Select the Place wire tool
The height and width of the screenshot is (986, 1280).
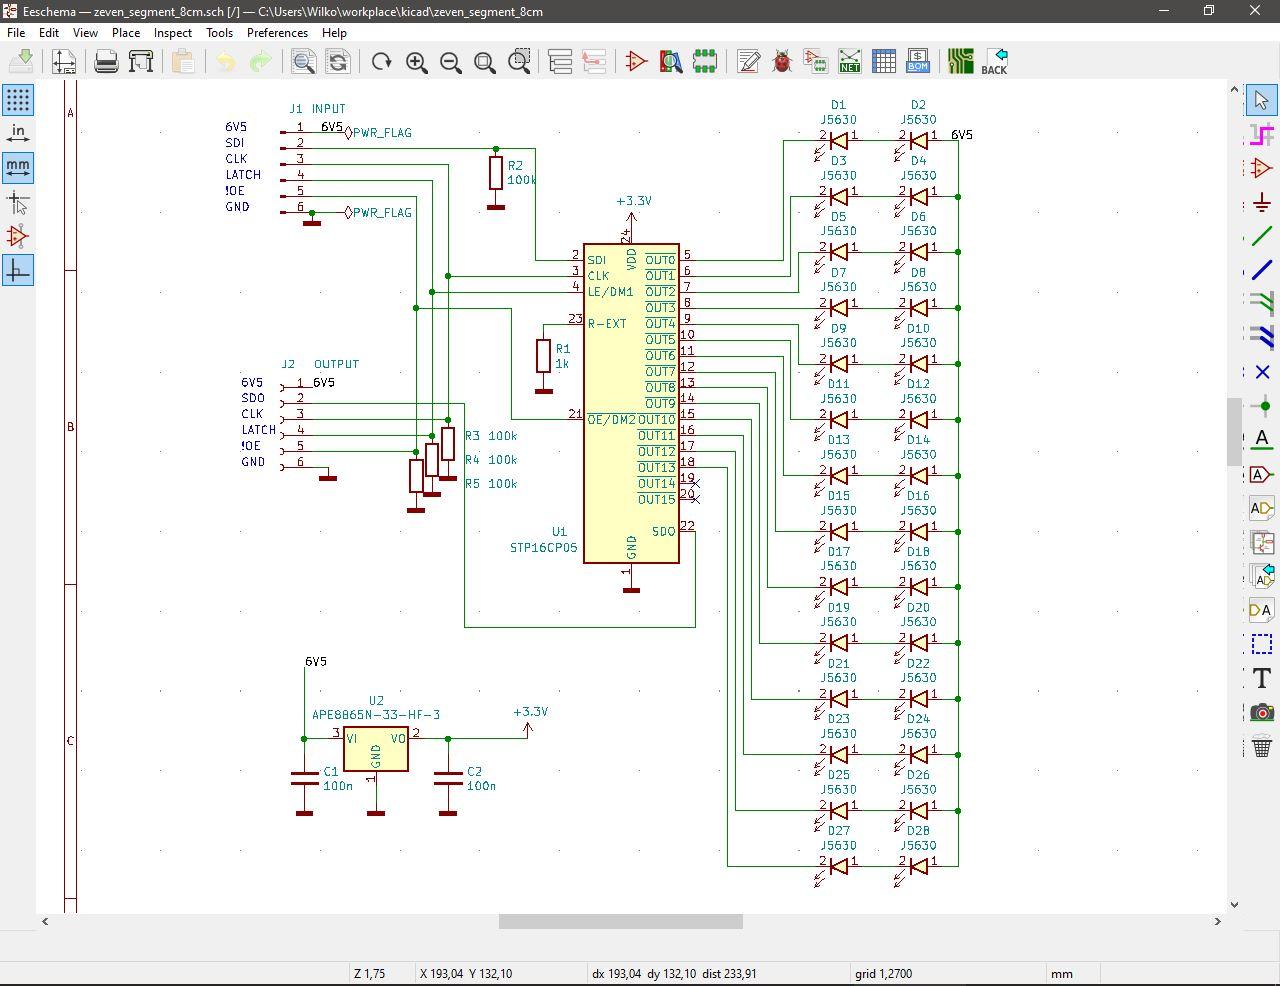(x=1261, y=236)
